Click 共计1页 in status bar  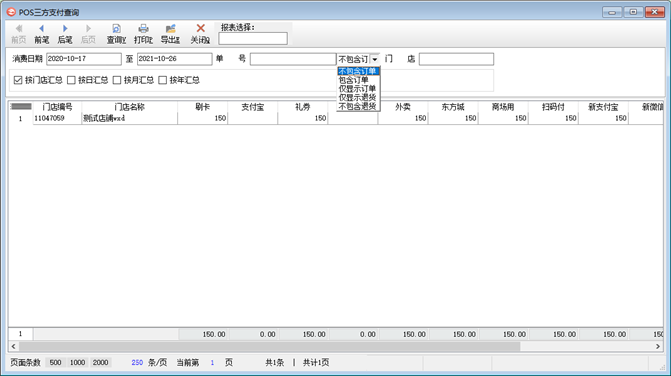click(x=316, y=363)
